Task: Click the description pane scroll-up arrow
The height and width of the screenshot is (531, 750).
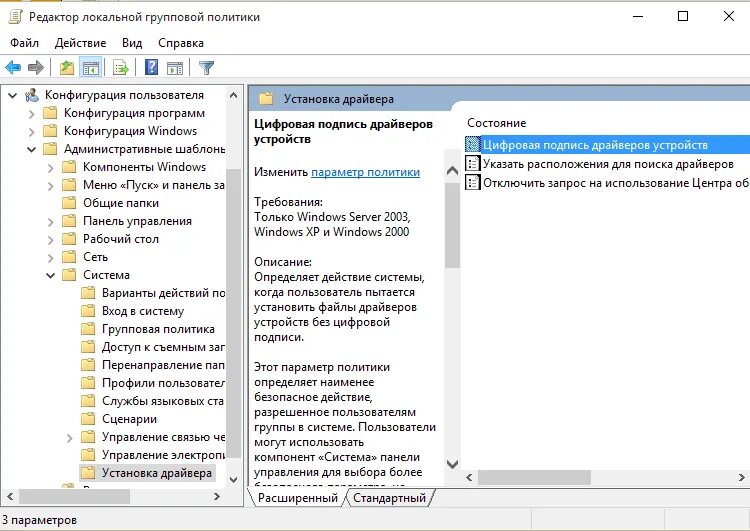Action: pyautogui.click(x=452, y=170)
